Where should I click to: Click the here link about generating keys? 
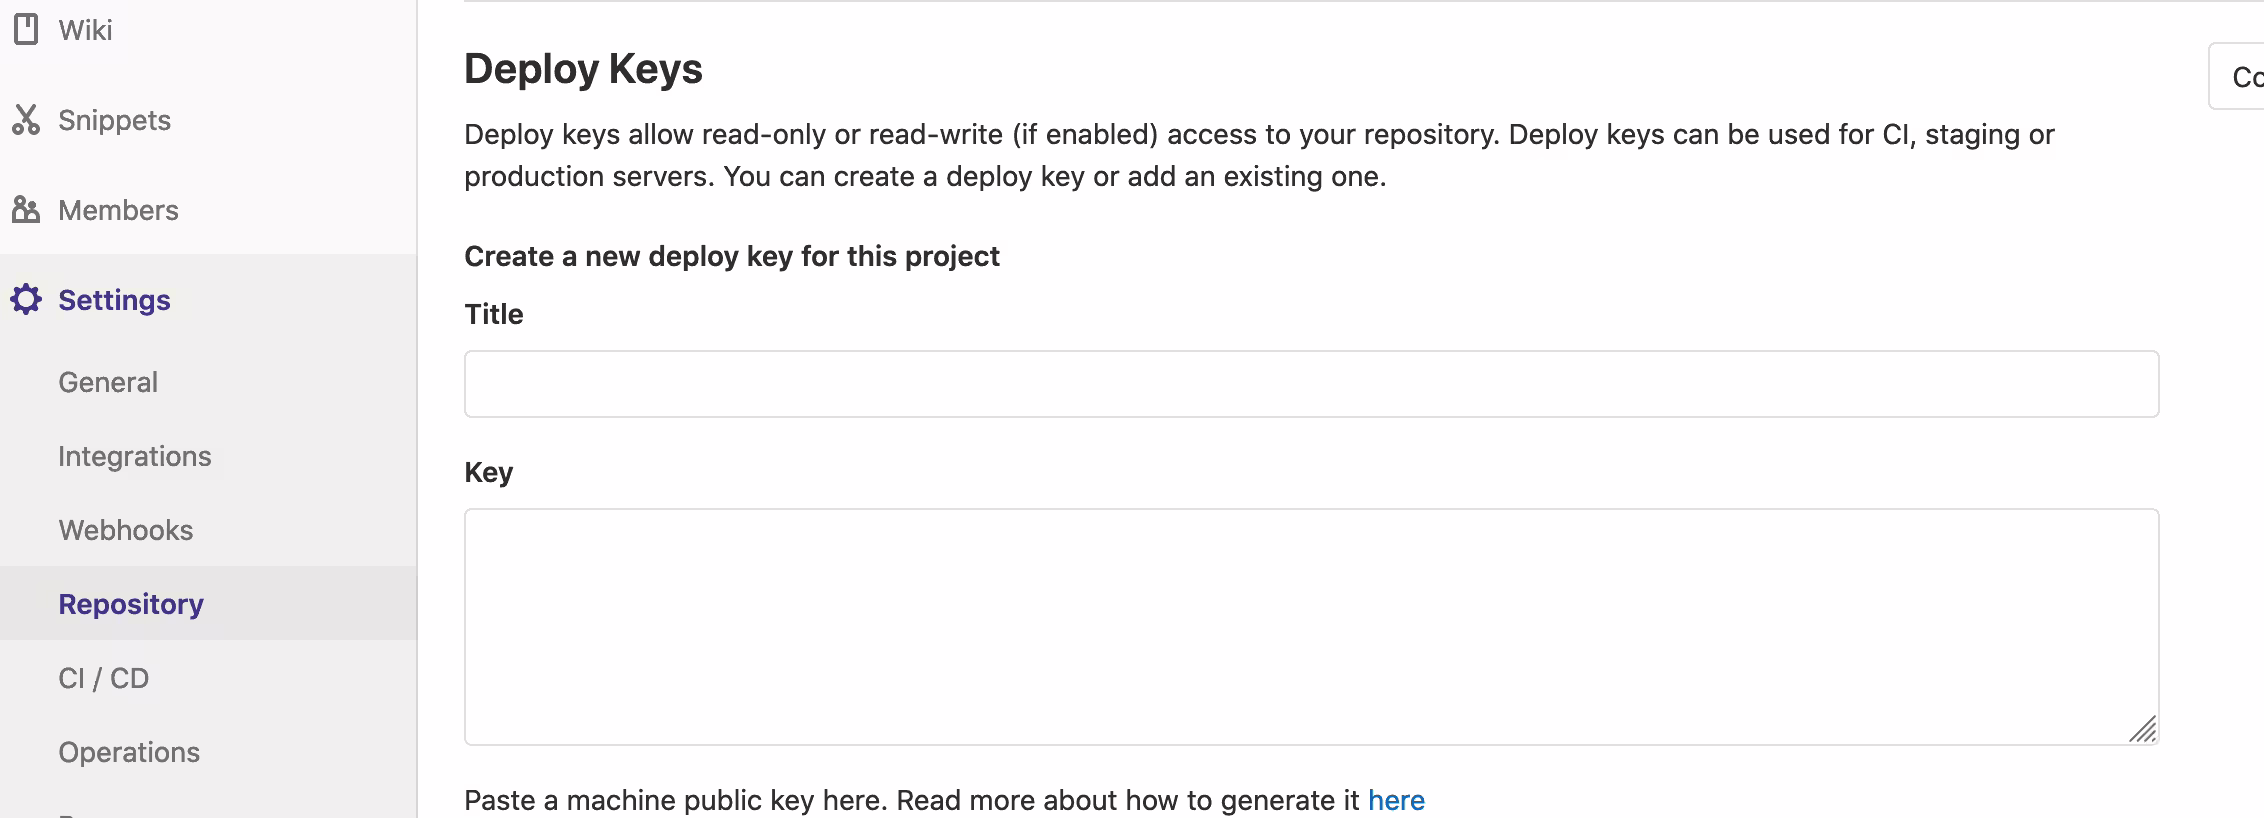click(1396, 799)
